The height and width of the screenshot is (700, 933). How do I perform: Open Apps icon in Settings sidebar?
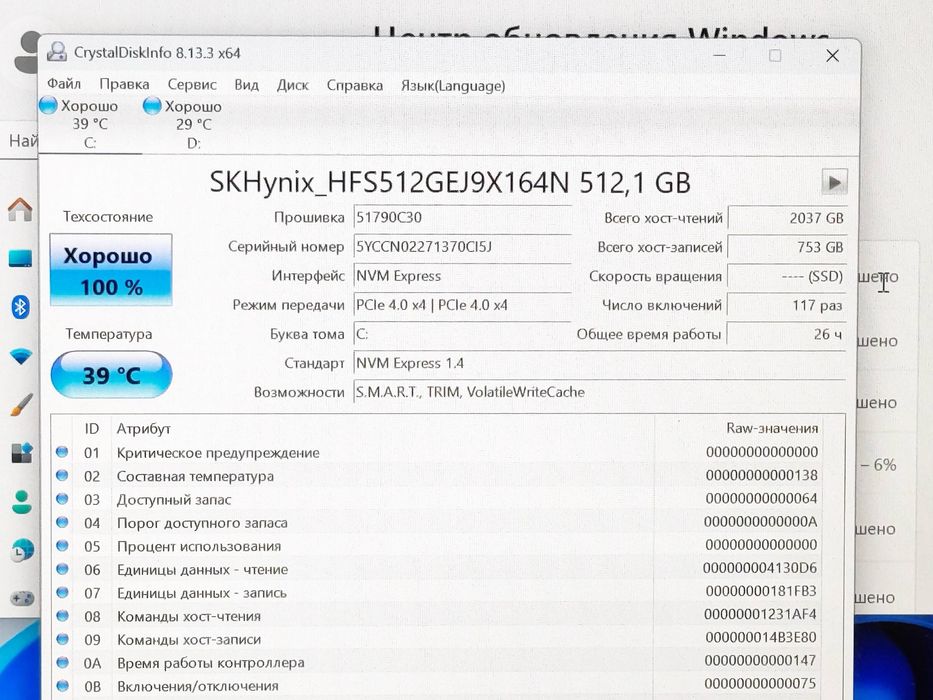pyautogui.click(x=21, y=452)
